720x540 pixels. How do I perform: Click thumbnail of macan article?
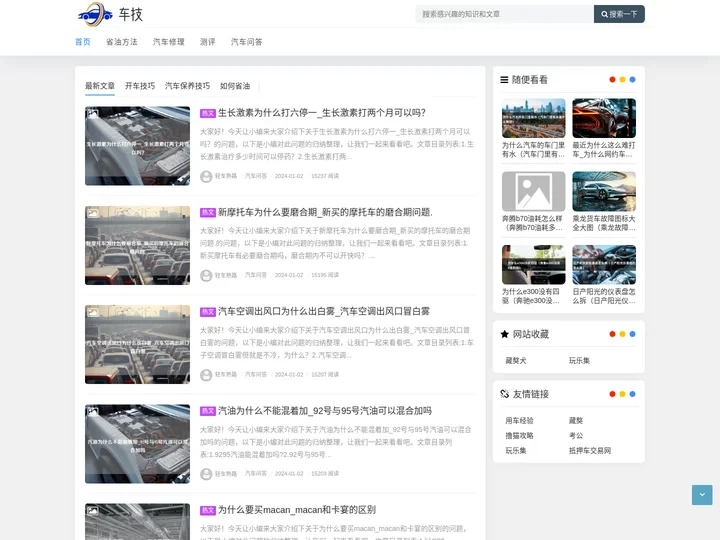click(x=137, y=522)
